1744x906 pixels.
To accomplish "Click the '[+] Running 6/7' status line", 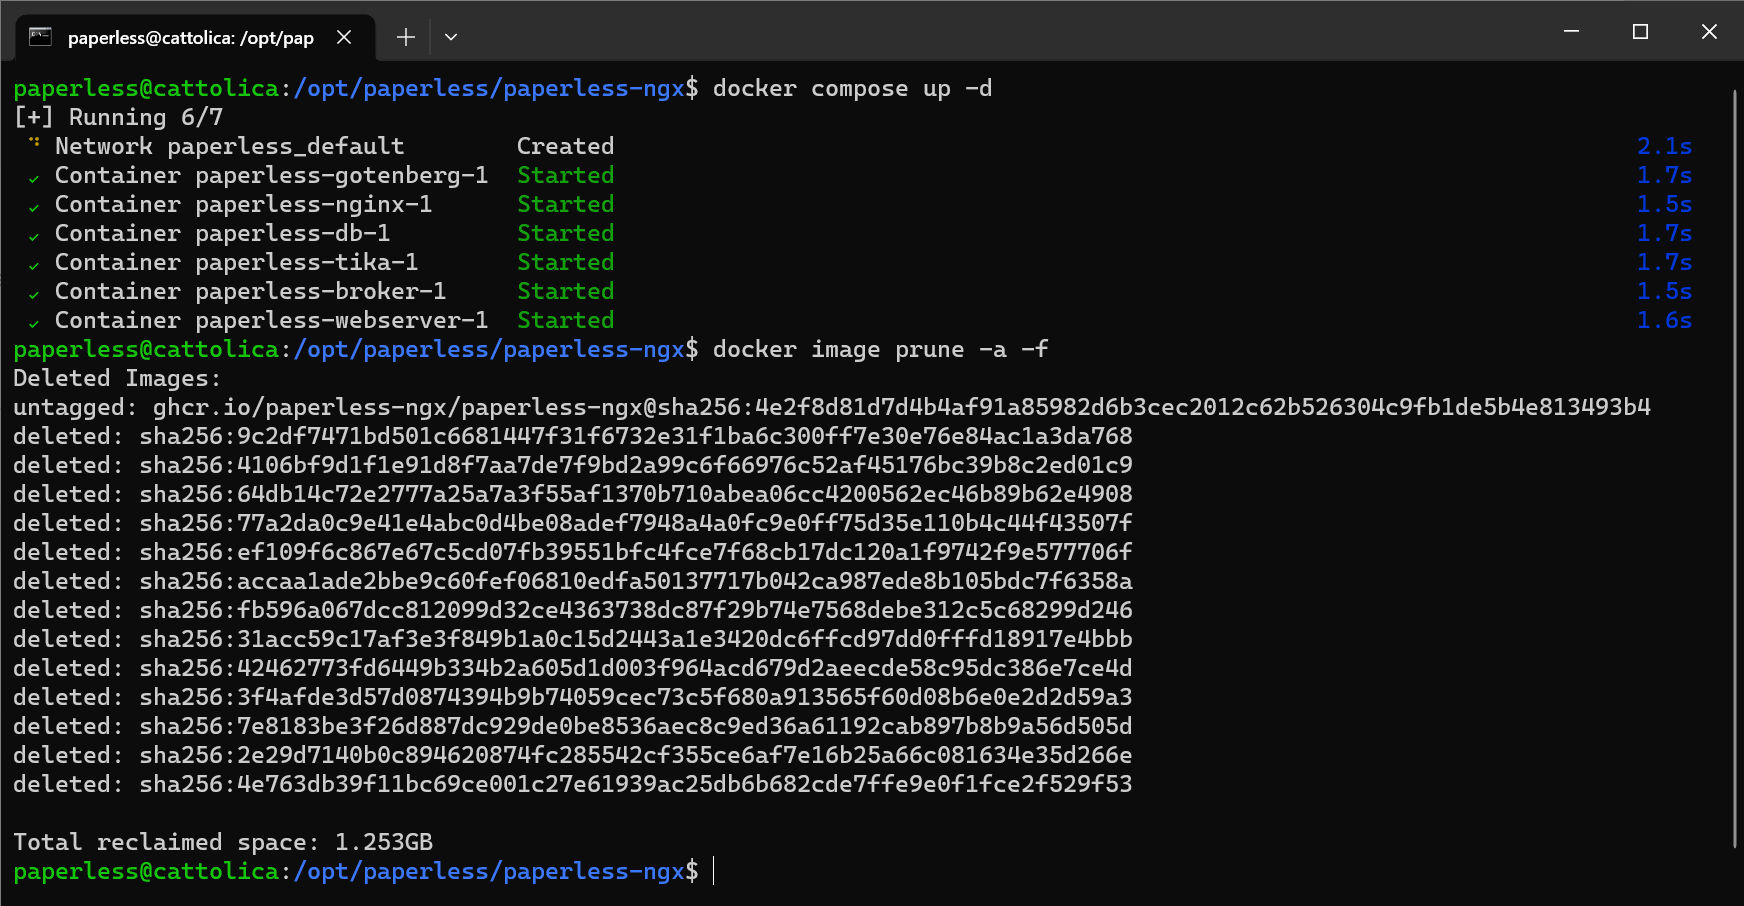I will click(118, 117).
